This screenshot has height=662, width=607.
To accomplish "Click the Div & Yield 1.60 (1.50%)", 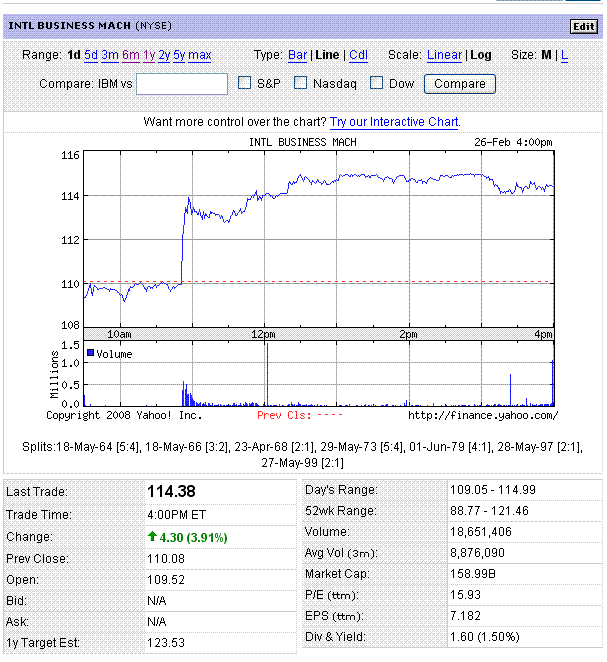I will click(x=485, y=637).
